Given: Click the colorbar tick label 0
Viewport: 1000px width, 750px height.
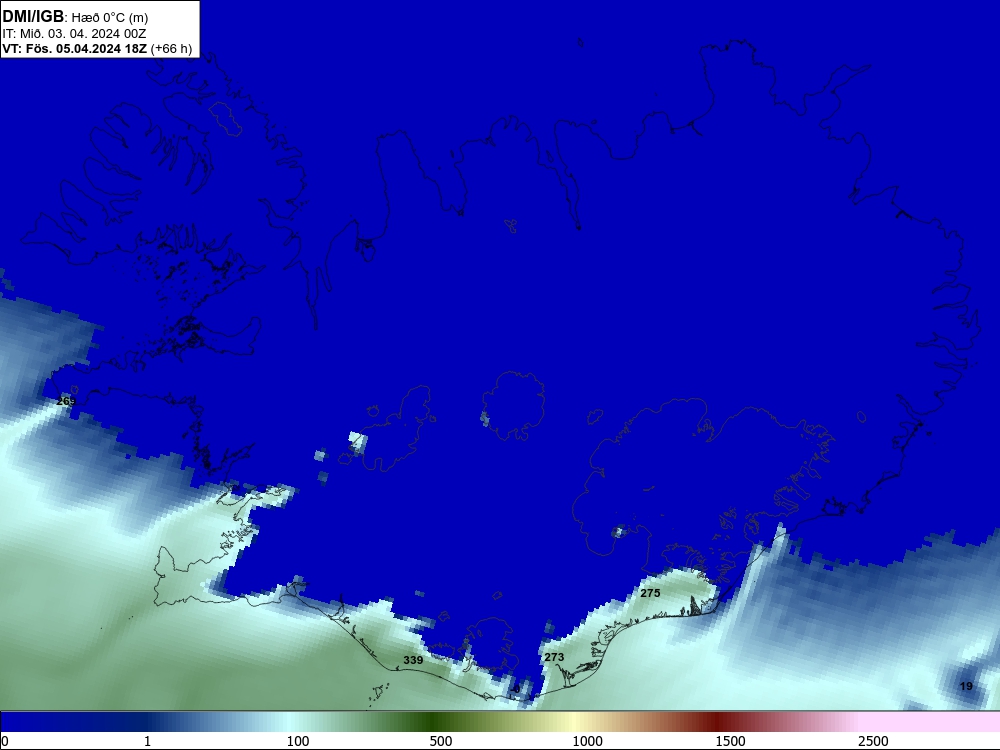Looking at the screenshot, I should [x=5, y=741].
